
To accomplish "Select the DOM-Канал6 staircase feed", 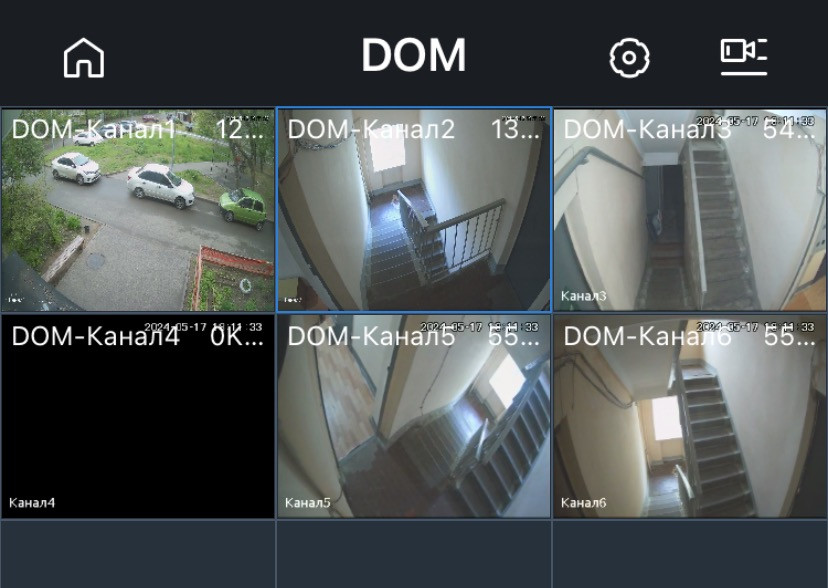I will (690, 416).
